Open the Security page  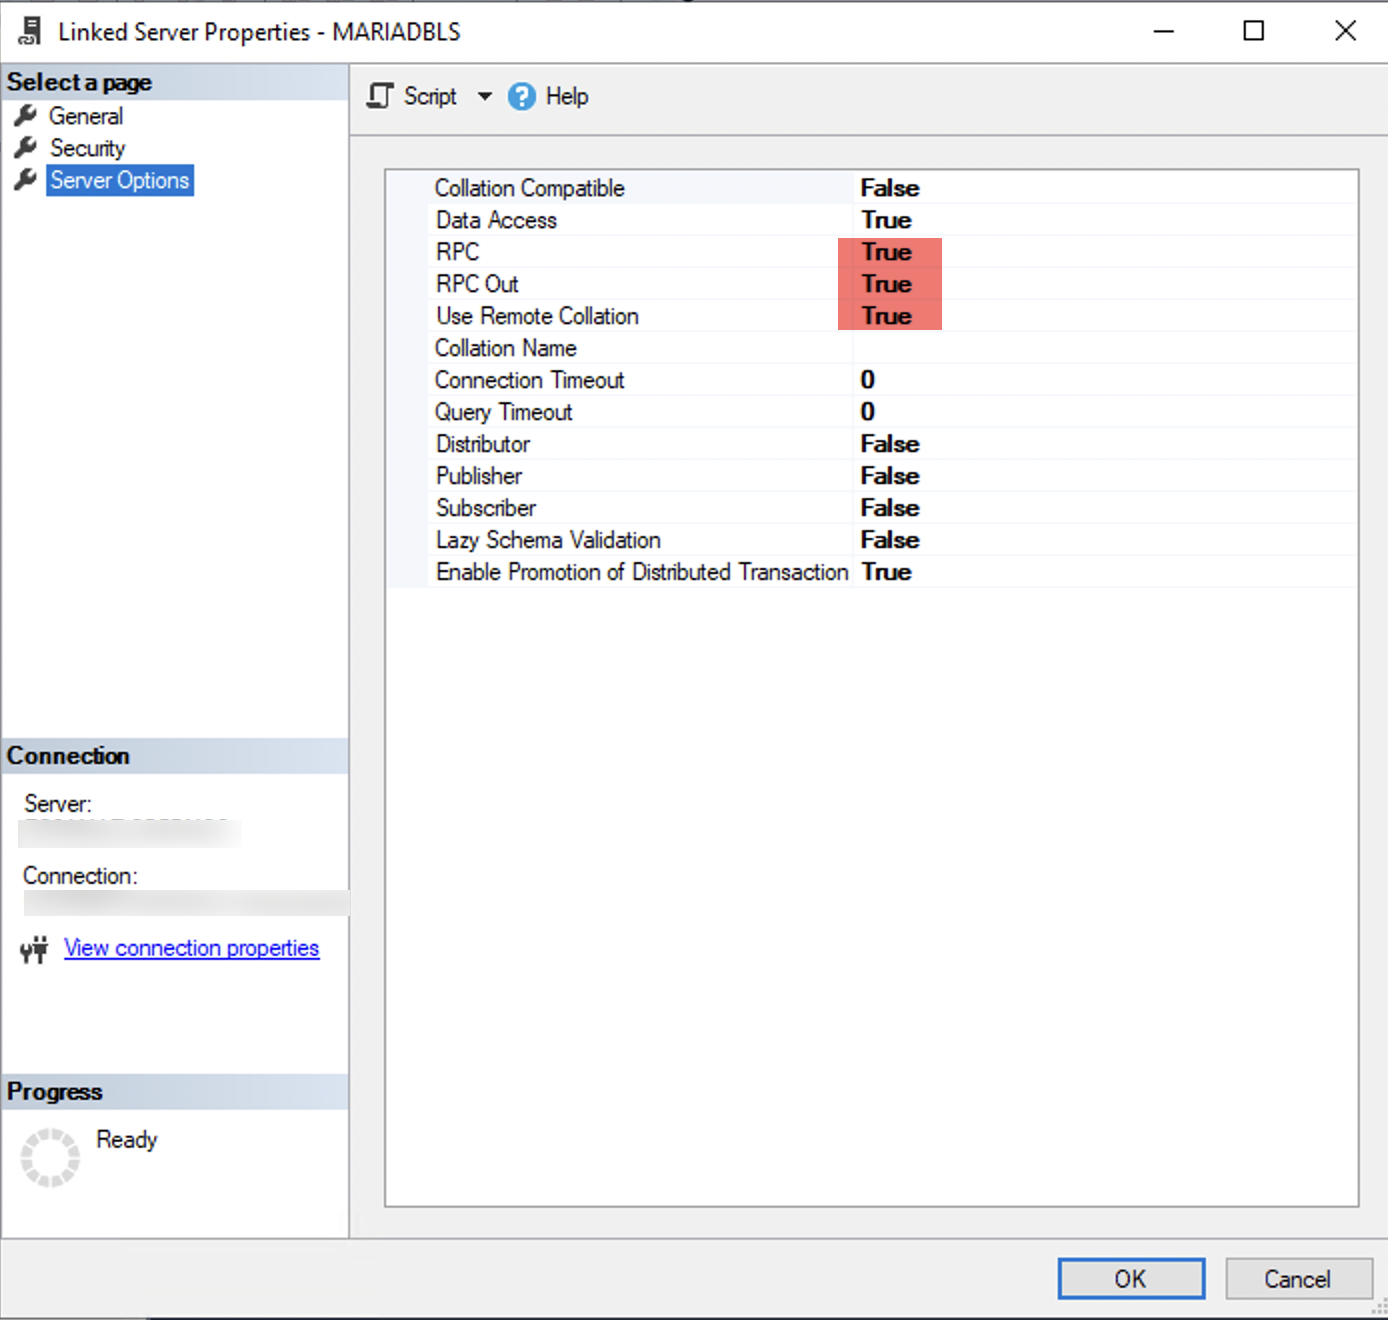88,148
